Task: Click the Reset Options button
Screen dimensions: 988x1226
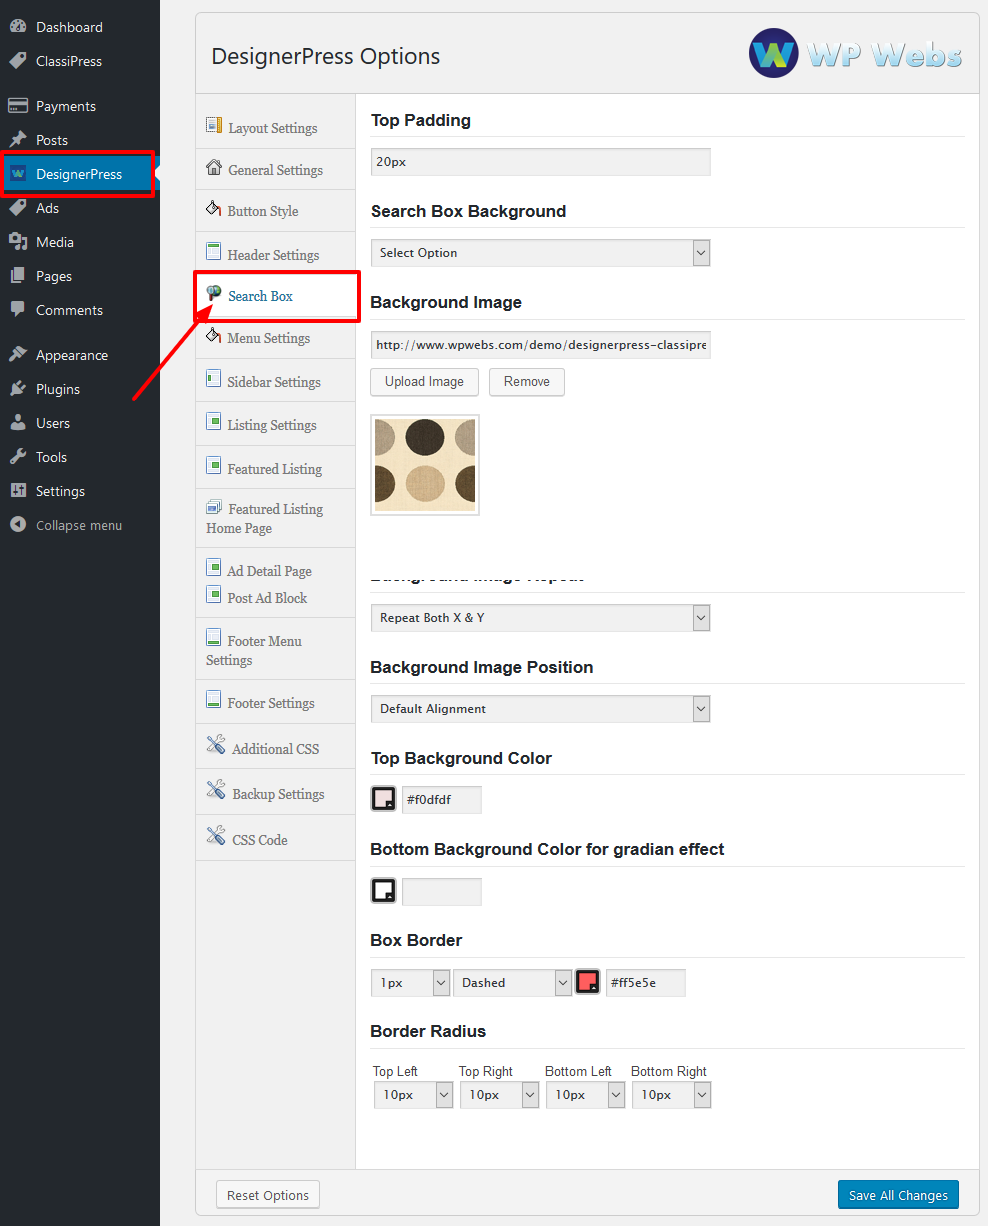Action: pyautogui.click(x=268, y=1195)
